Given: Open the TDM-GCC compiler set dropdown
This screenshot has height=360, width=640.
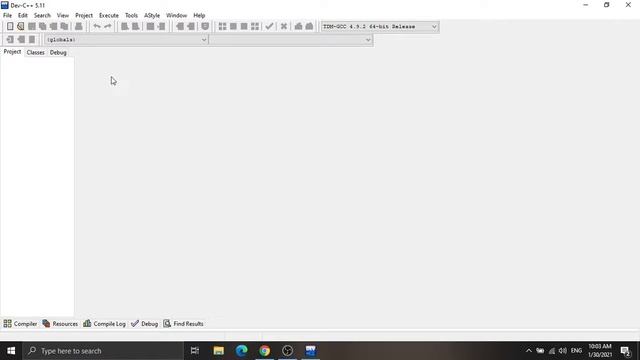Looking at the screenshot, I should click(x=380, y=27).
